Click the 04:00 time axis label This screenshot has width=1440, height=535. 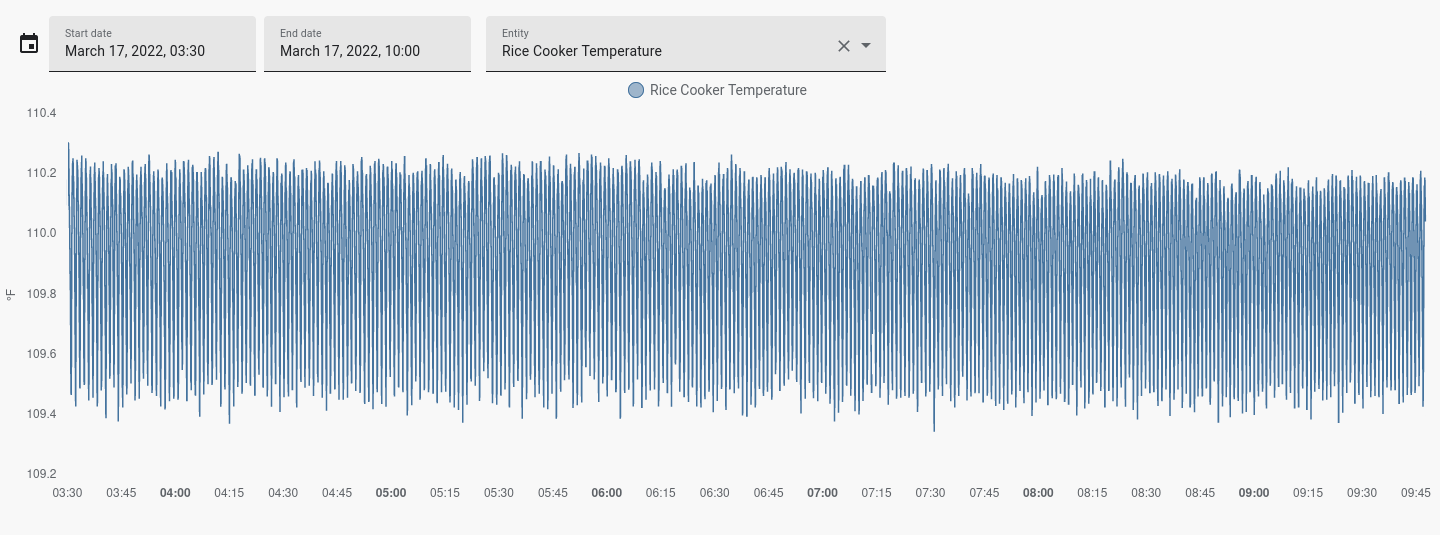[x=175, y=493]
